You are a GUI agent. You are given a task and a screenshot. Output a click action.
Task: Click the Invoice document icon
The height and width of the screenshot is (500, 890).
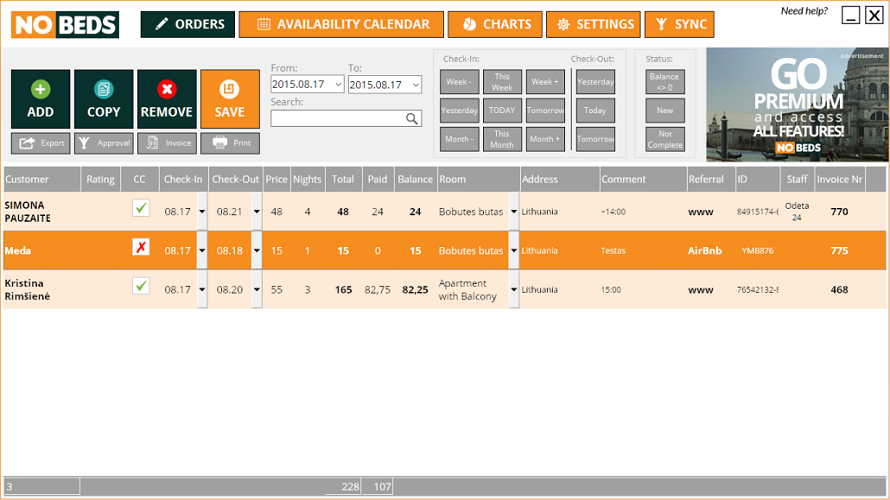coord(152,143)
